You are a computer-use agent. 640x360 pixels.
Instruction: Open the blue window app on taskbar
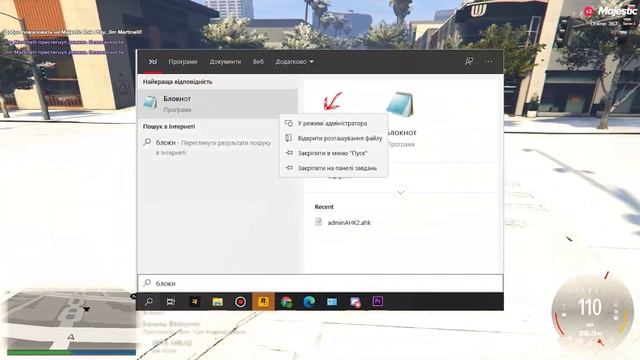(x=332, y=302)
